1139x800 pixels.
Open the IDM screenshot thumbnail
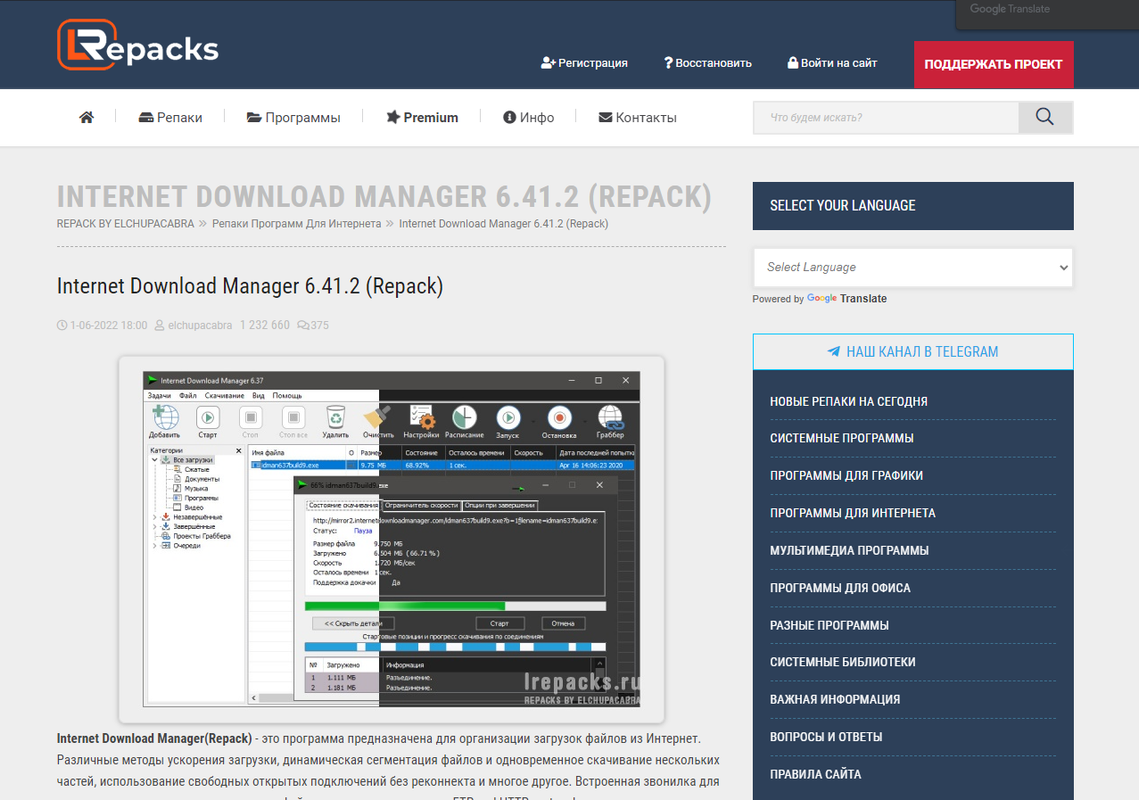pos(392,539)
